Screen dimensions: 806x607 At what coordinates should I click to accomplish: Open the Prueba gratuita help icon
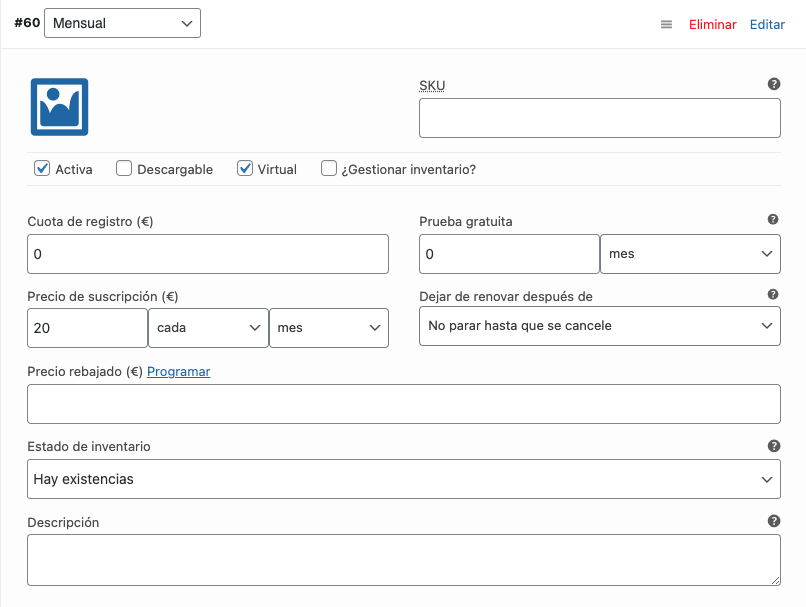(773, 217)
